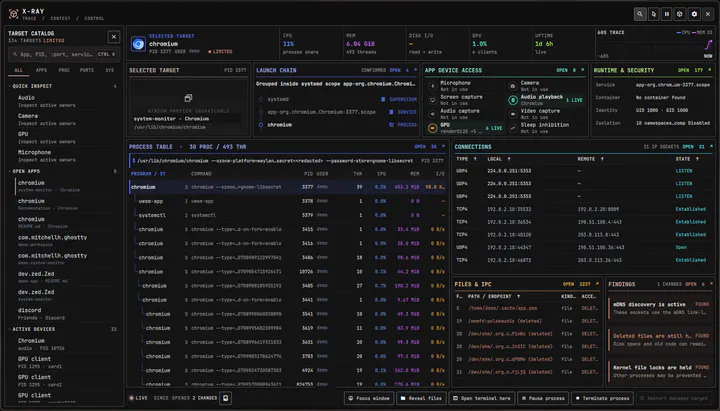Select dev.zed.Zed README.md app entry
Viewport: 720px width, 411px height.
click(x=64, y=277)
